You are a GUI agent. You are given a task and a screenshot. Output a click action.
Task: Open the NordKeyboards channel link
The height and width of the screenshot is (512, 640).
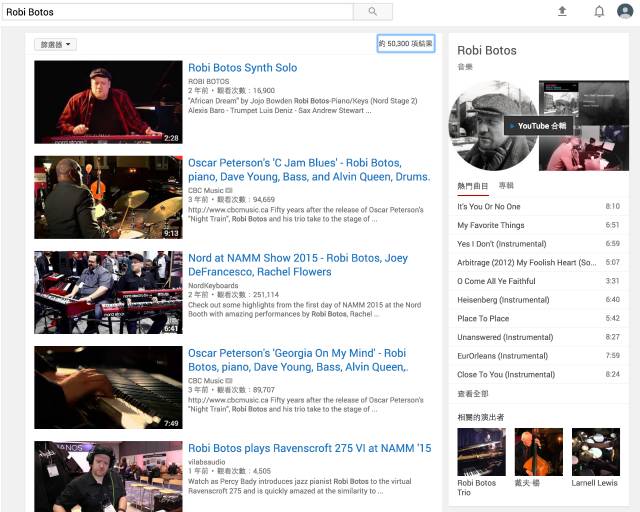213,285
